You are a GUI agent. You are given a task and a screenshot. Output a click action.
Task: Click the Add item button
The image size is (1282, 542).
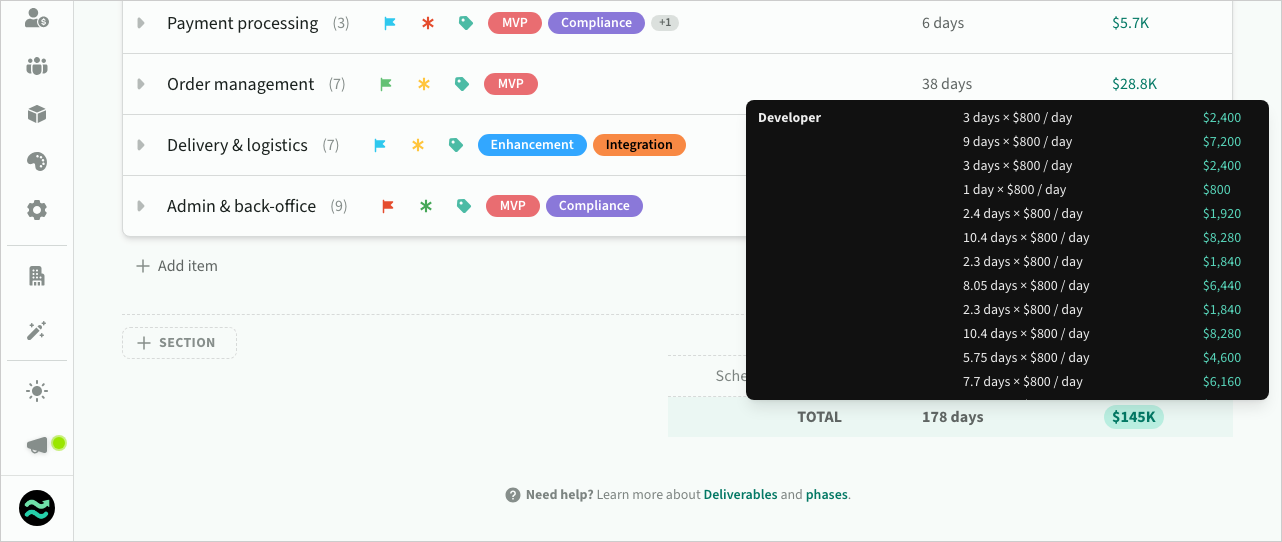click(177, 266)
